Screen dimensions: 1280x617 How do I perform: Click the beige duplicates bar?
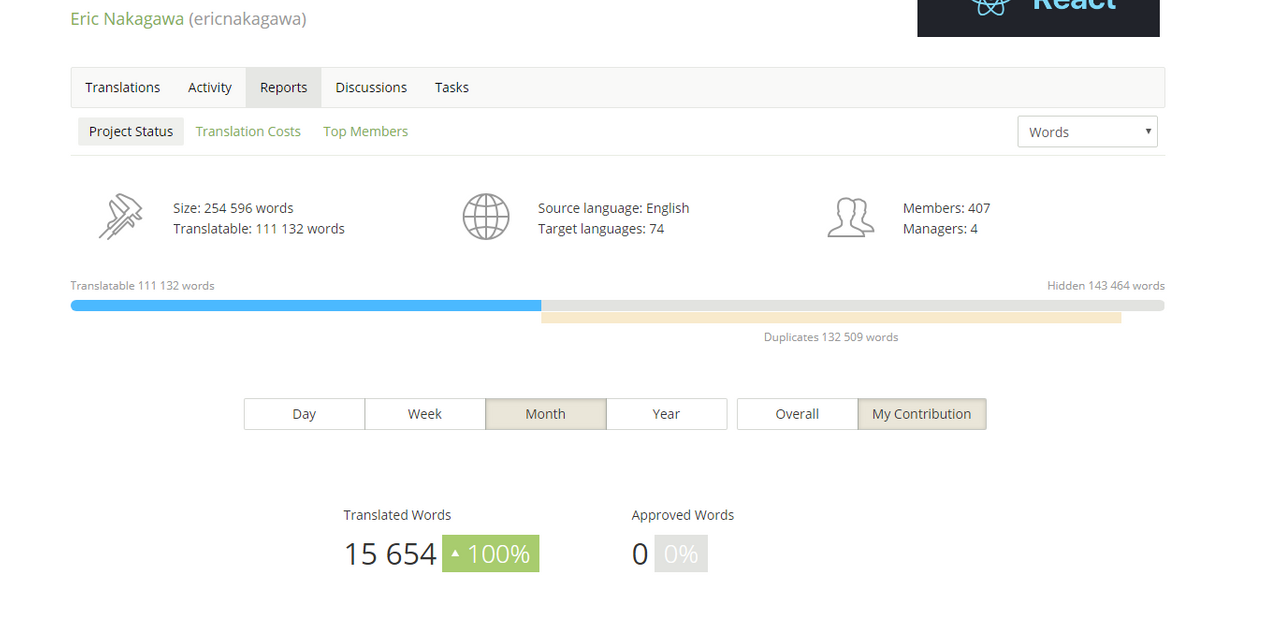831,317
